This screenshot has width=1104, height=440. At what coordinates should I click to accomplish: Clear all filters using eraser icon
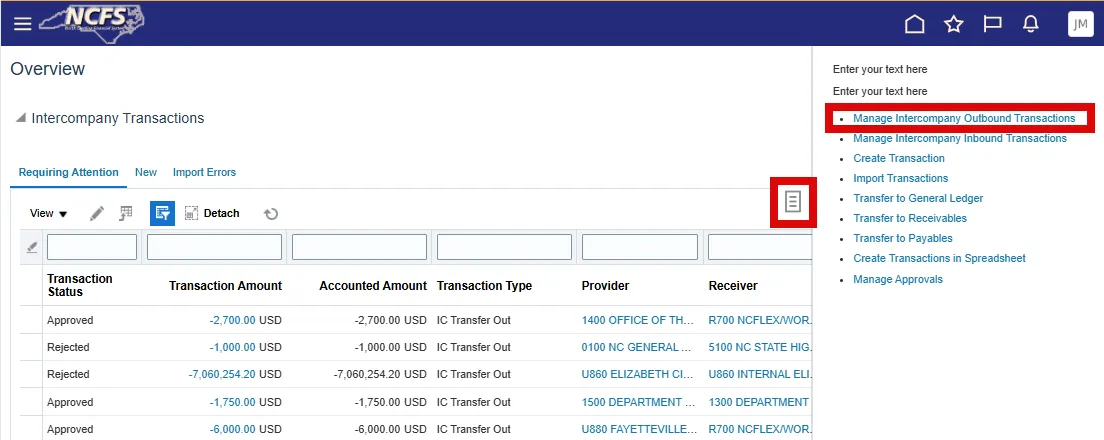click(32, 247)
